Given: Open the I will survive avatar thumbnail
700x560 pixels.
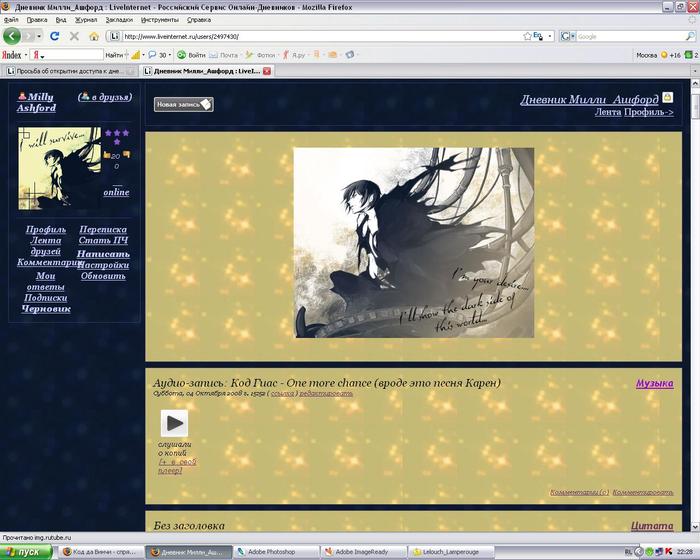Looking at the screenshot, I should pyautogui.click(x=59, y=168).
